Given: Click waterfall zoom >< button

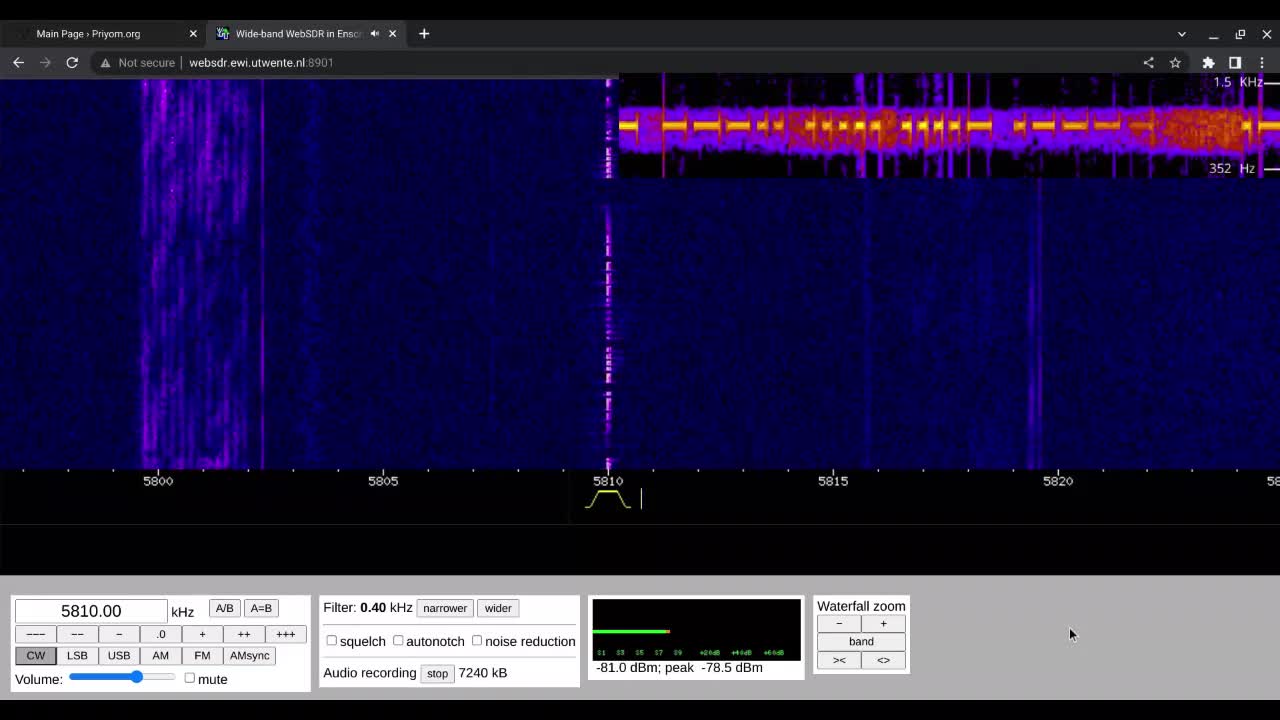Looking at the screenshot, I should (x=839, y=660).
